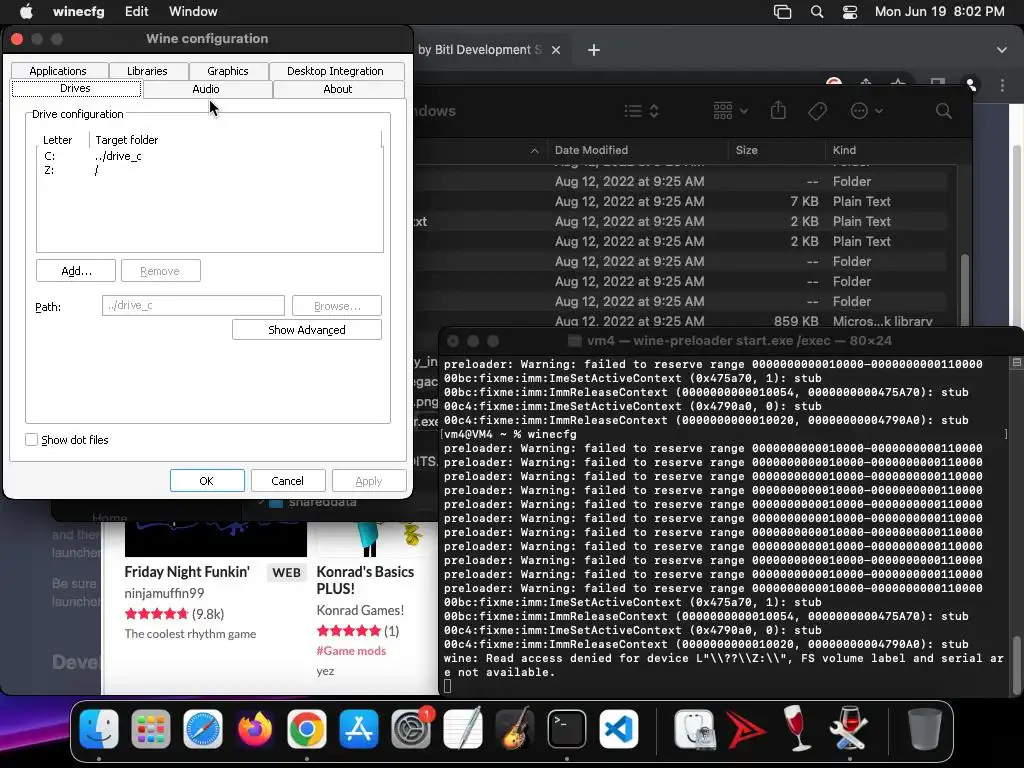Open the Edit menu
Image resolution: width=1024 pixels, height=768 pixels.
pos(136,11)
